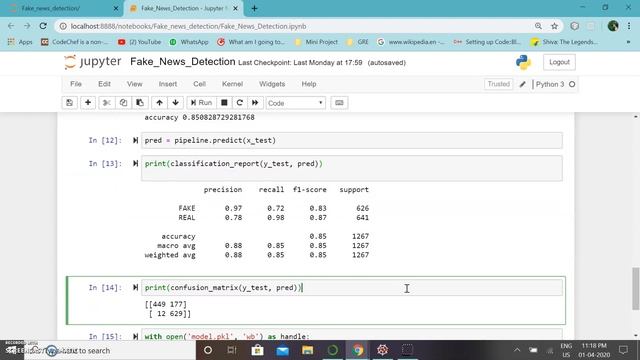This screenshot has width=640, height=360.
Task: Select the confusion matrix output [[449 177]
Action: pos(166,304)
